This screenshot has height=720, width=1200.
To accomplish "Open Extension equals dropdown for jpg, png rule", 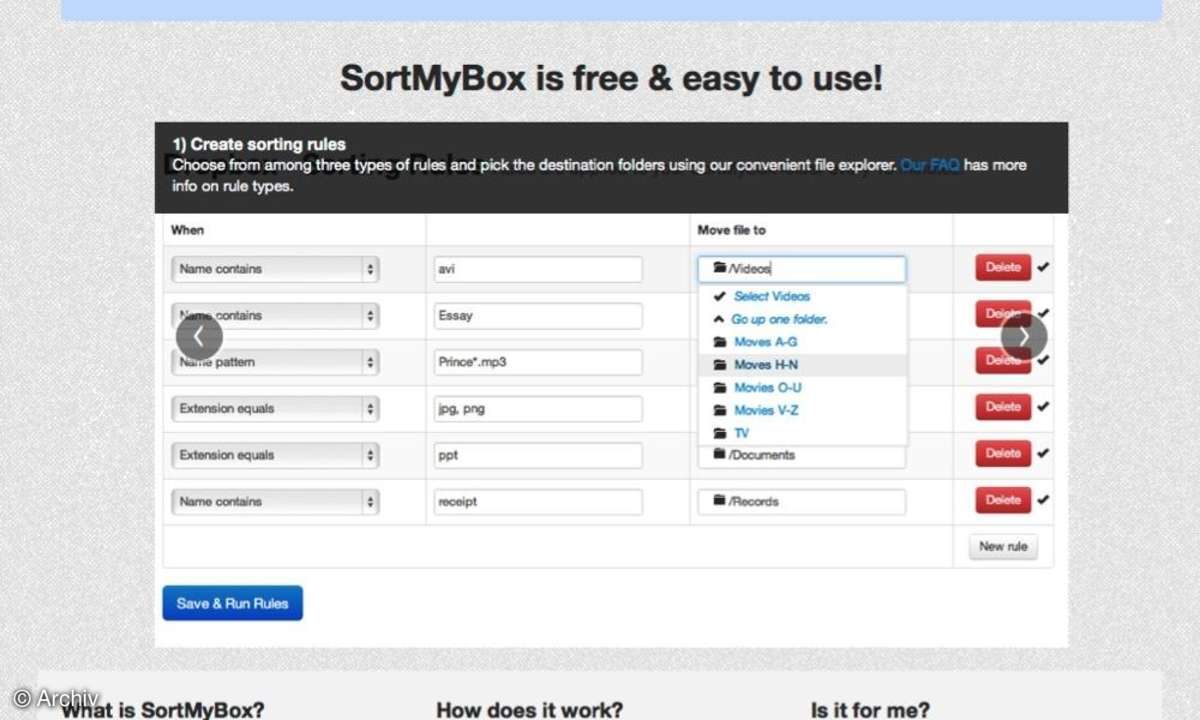I will point(275,409).
